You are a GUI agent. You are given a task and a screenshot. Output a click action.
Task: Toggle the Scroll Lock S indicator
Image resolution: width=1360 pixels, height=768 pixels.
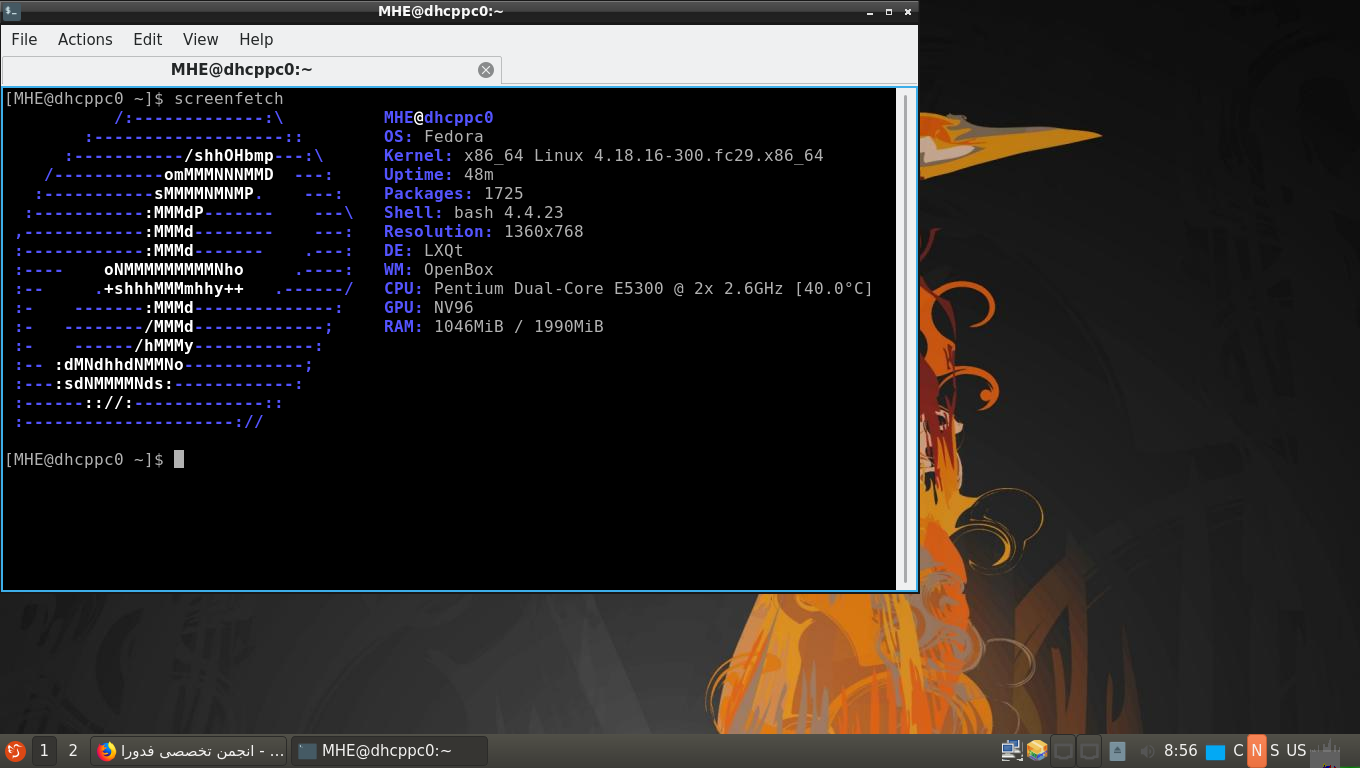(1274, 750)
